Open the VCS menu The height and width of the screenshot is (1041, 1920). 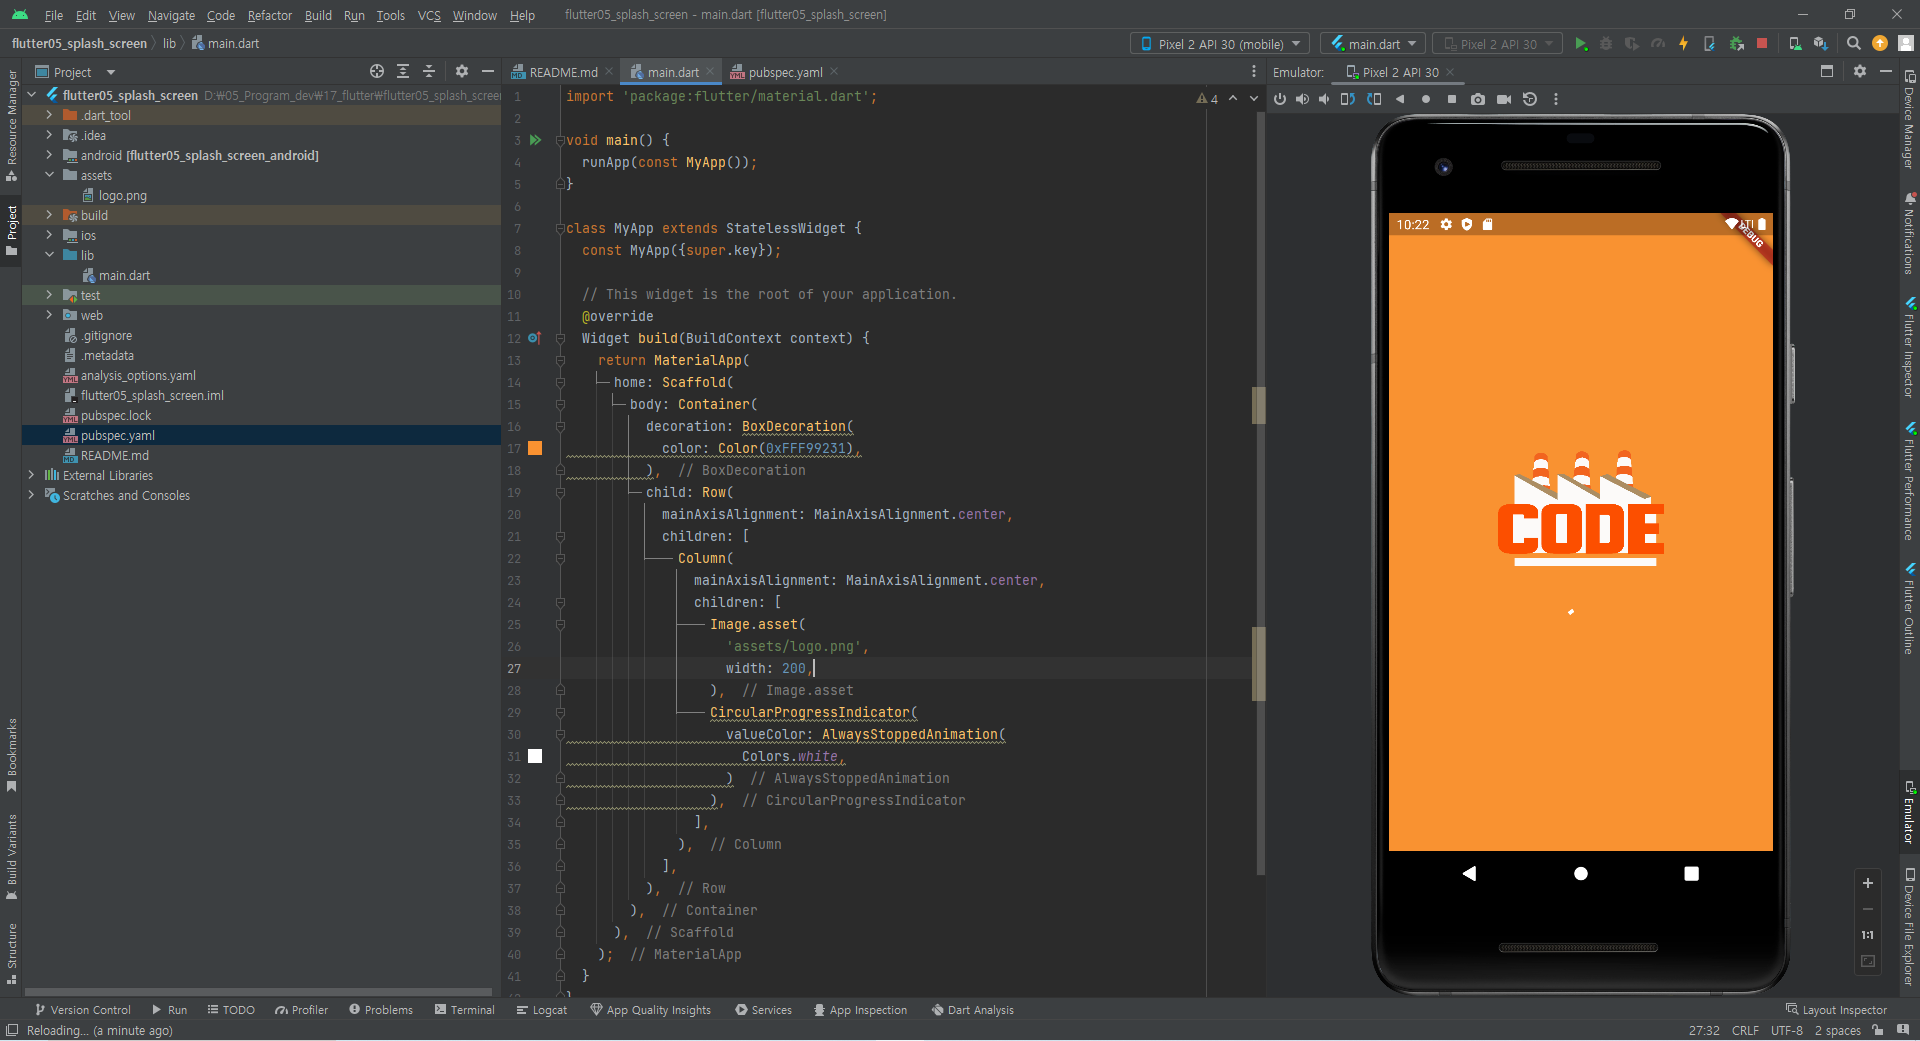pyautogui.click(x=429, y=15)
